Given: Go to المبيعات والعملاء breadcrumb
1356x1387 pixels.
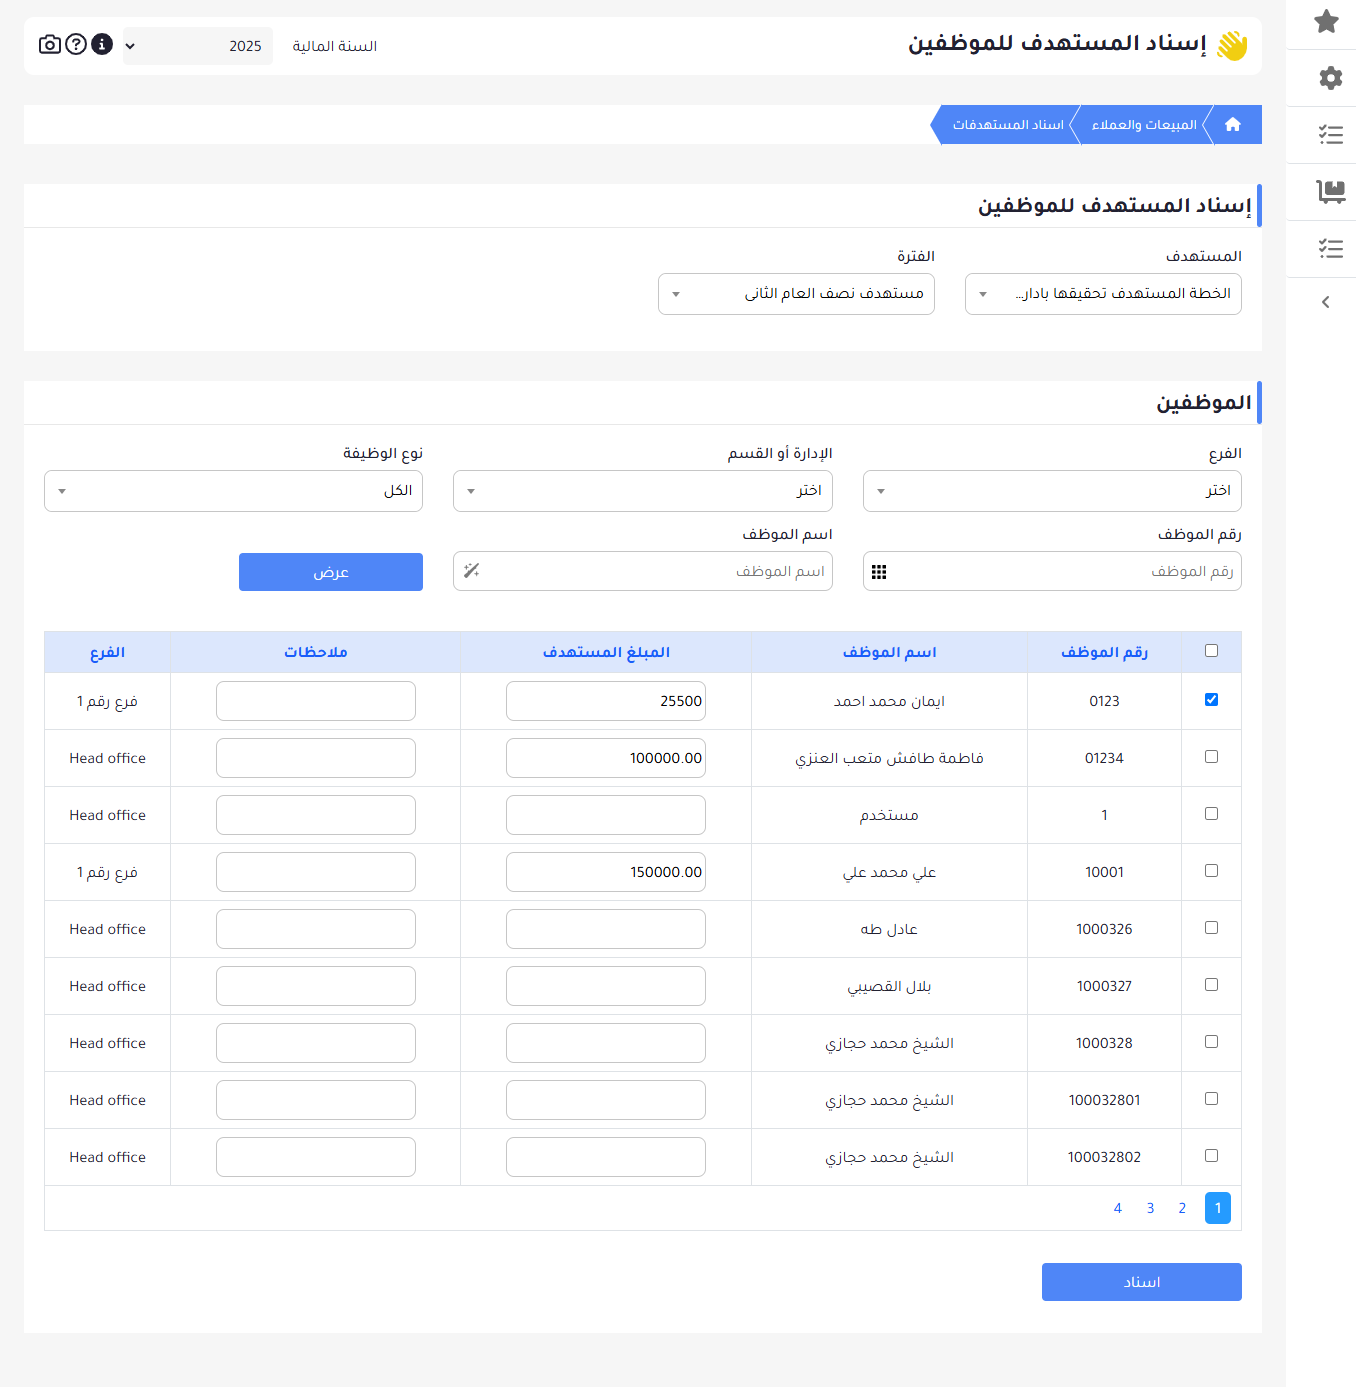Looking at the screenshot, I should (1144, 125).
